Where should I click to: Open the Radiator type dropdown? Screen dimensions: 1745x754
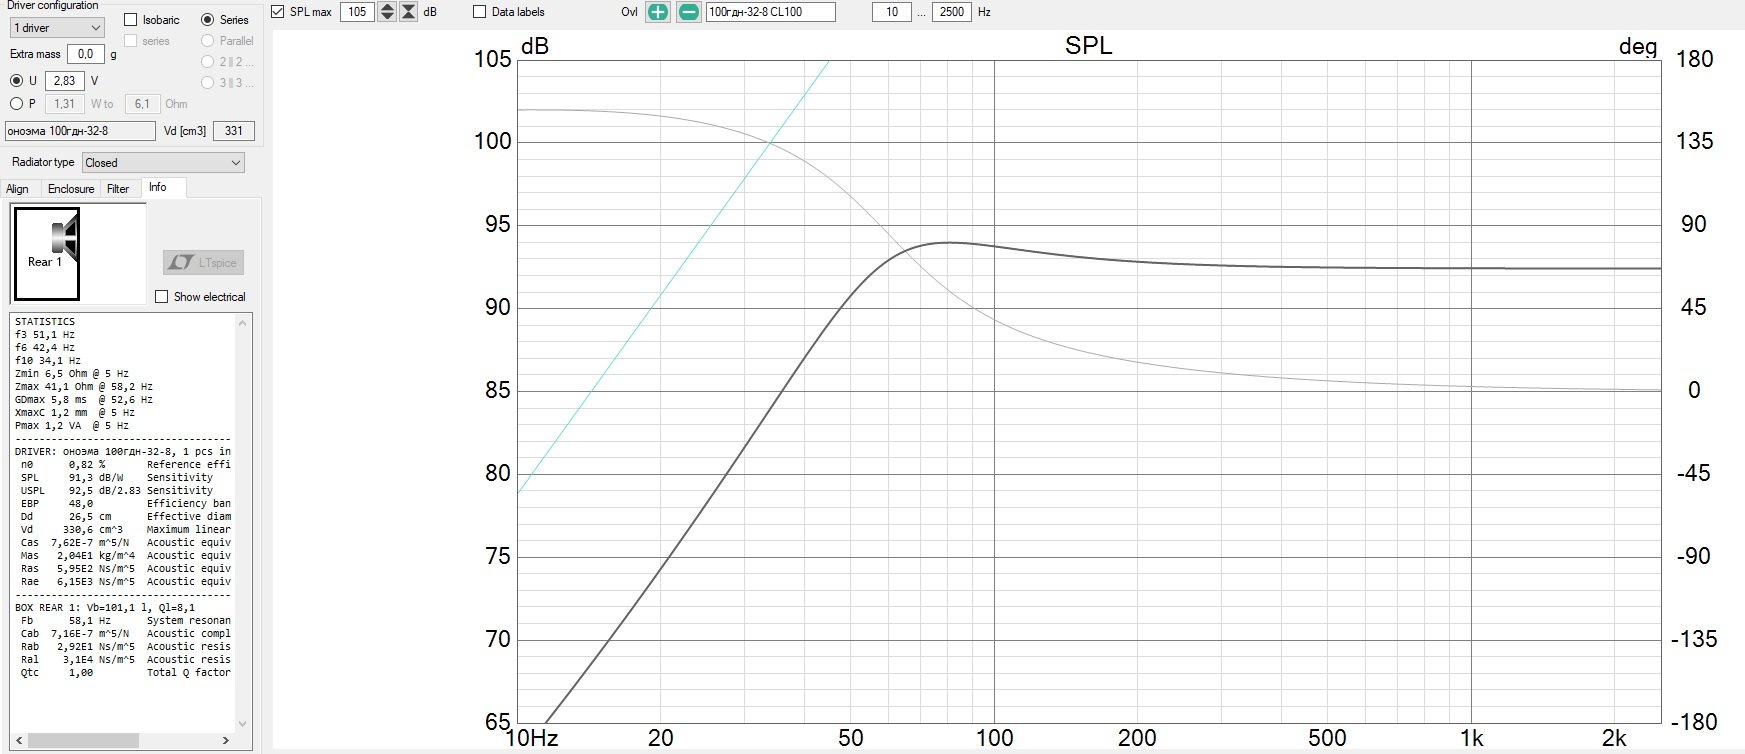pos(163,163)
